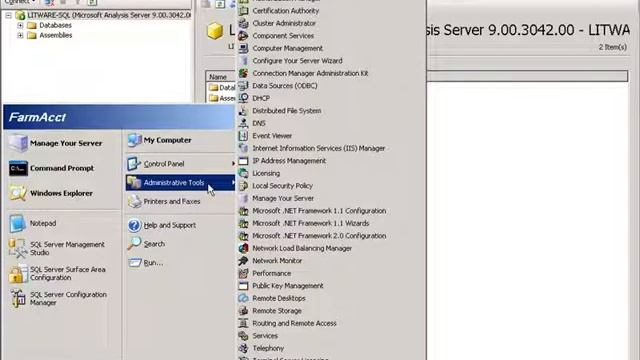This screenshot has height=360, width=640.
Task: Click .NET Framework 1.1 Wizards icon
Action: click(243, 223)
